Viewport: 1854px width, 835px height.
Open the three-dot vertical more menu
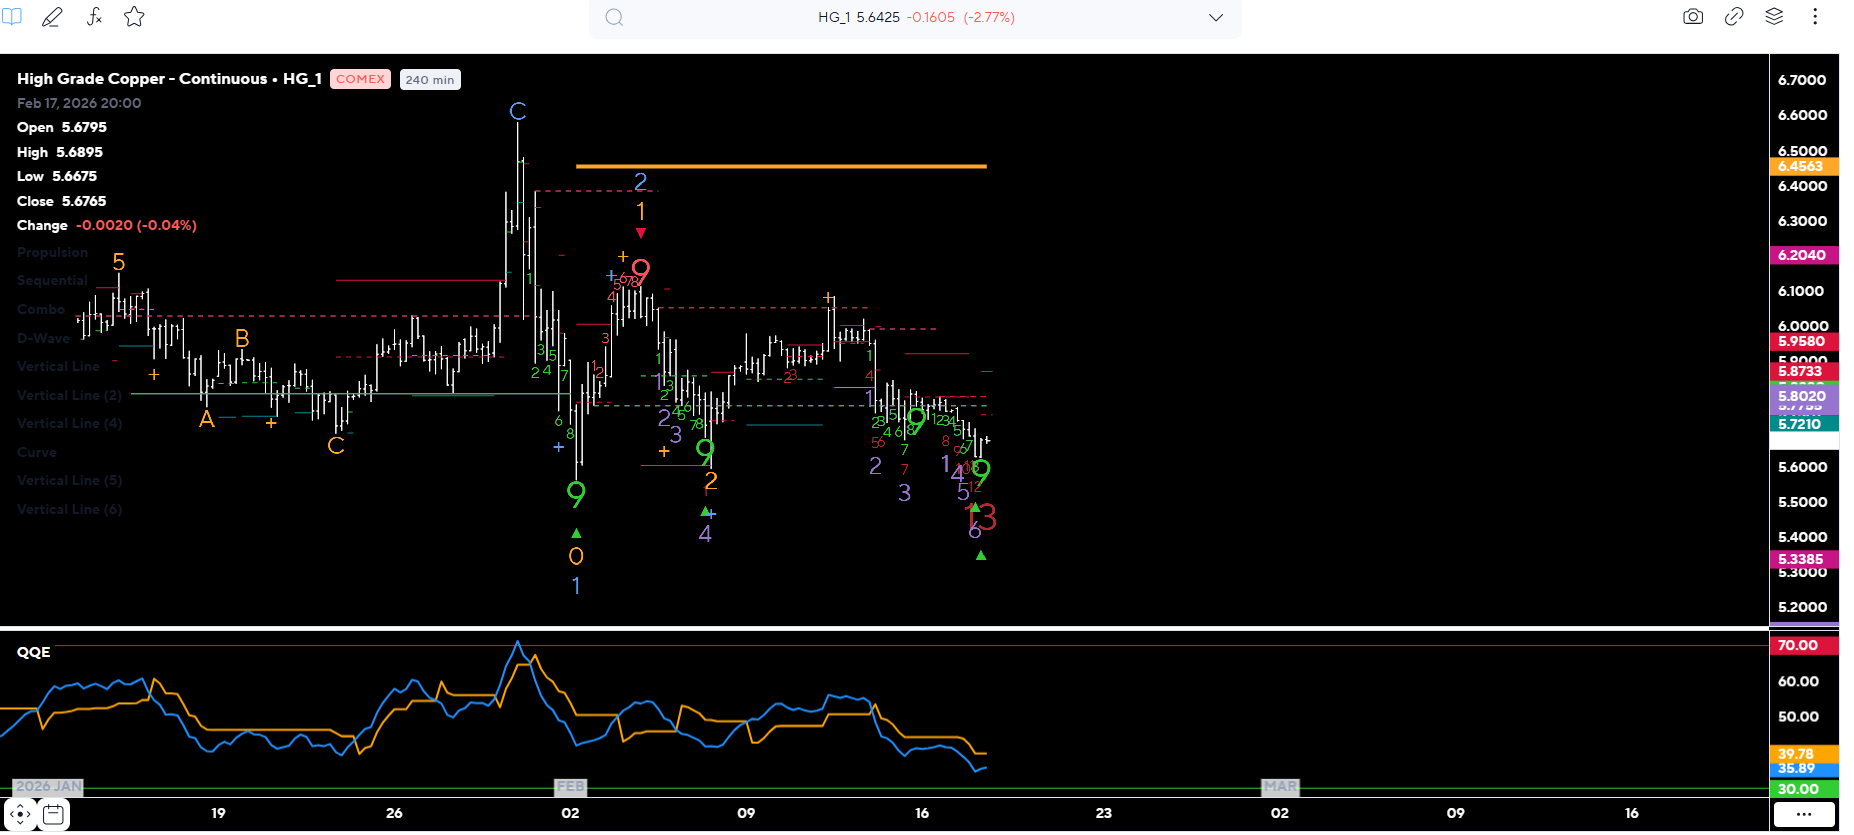coord(1815,17)
